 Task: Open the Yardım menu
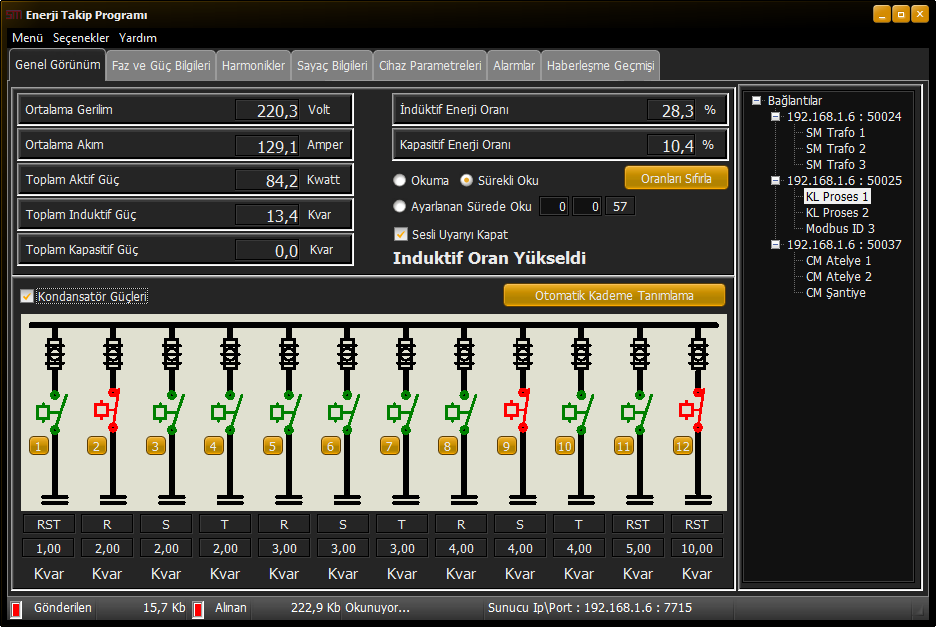pyautogui.click(x=138, y=38)
